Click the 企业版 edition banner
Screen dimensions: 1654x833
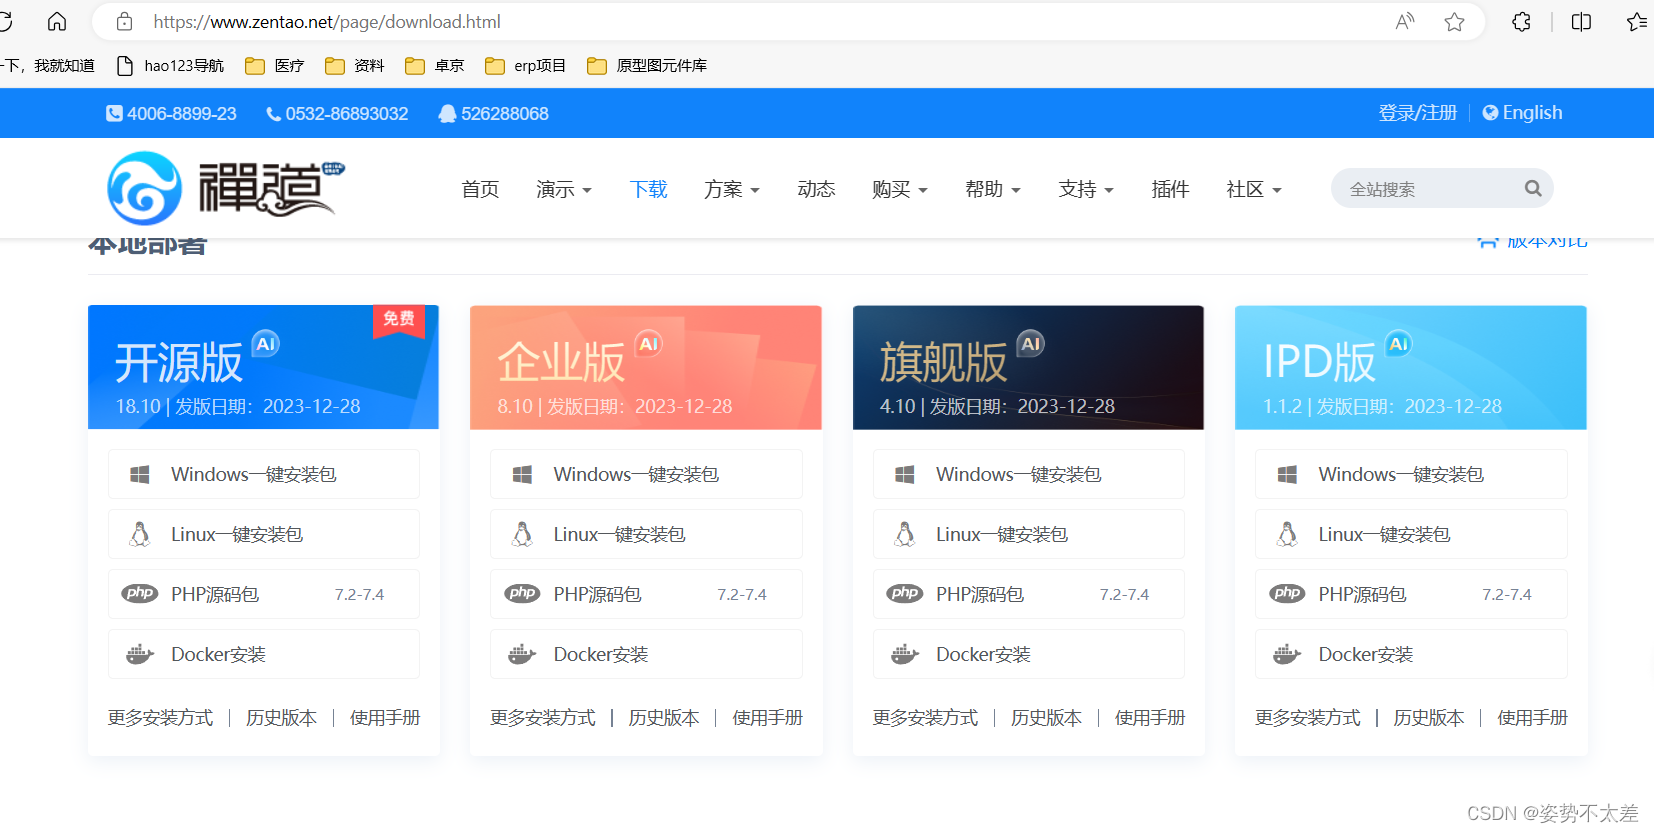tap(646, 367)
